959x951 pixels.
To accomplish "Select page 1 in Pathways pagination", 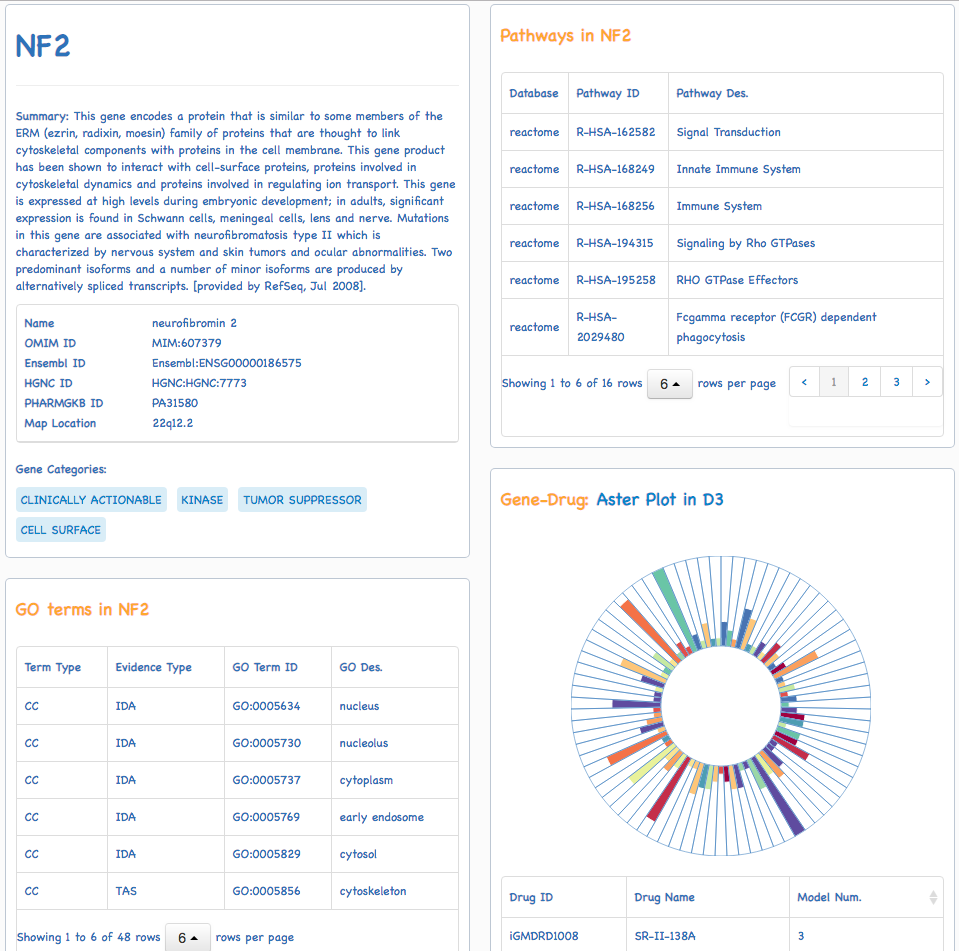I will 834,382.
